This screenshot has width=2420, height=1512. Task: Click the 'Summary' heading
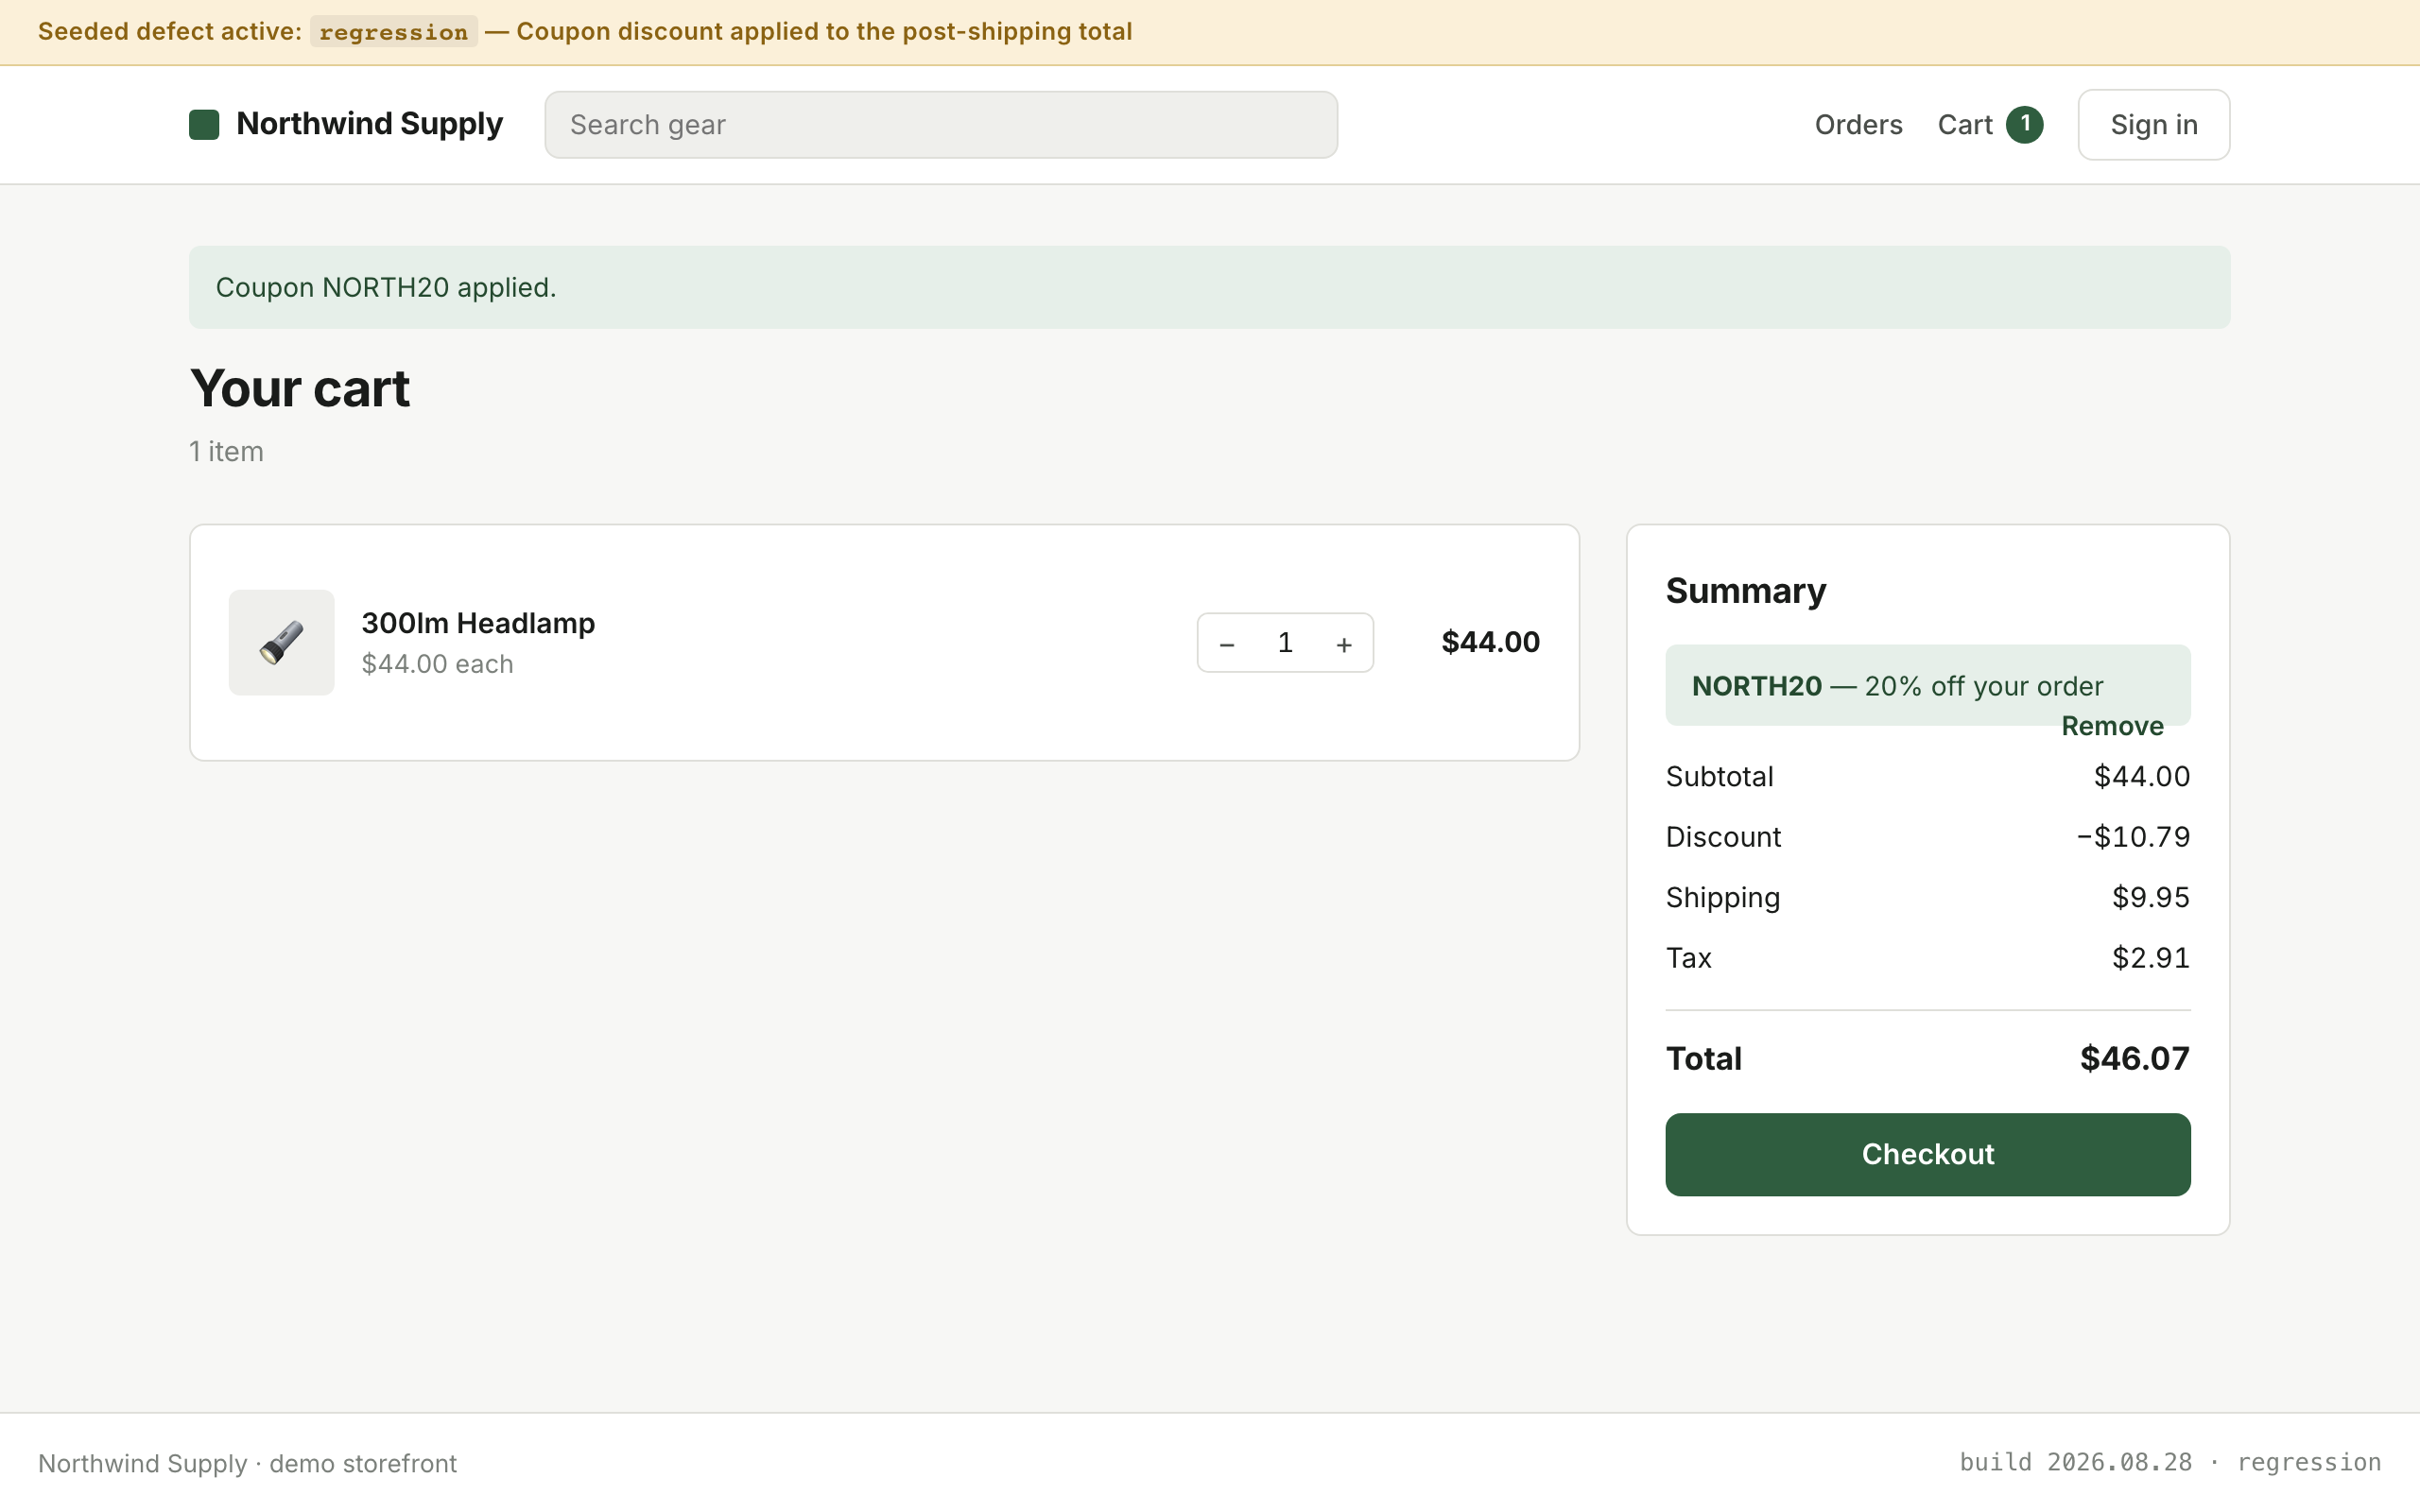coord(1746,591)
